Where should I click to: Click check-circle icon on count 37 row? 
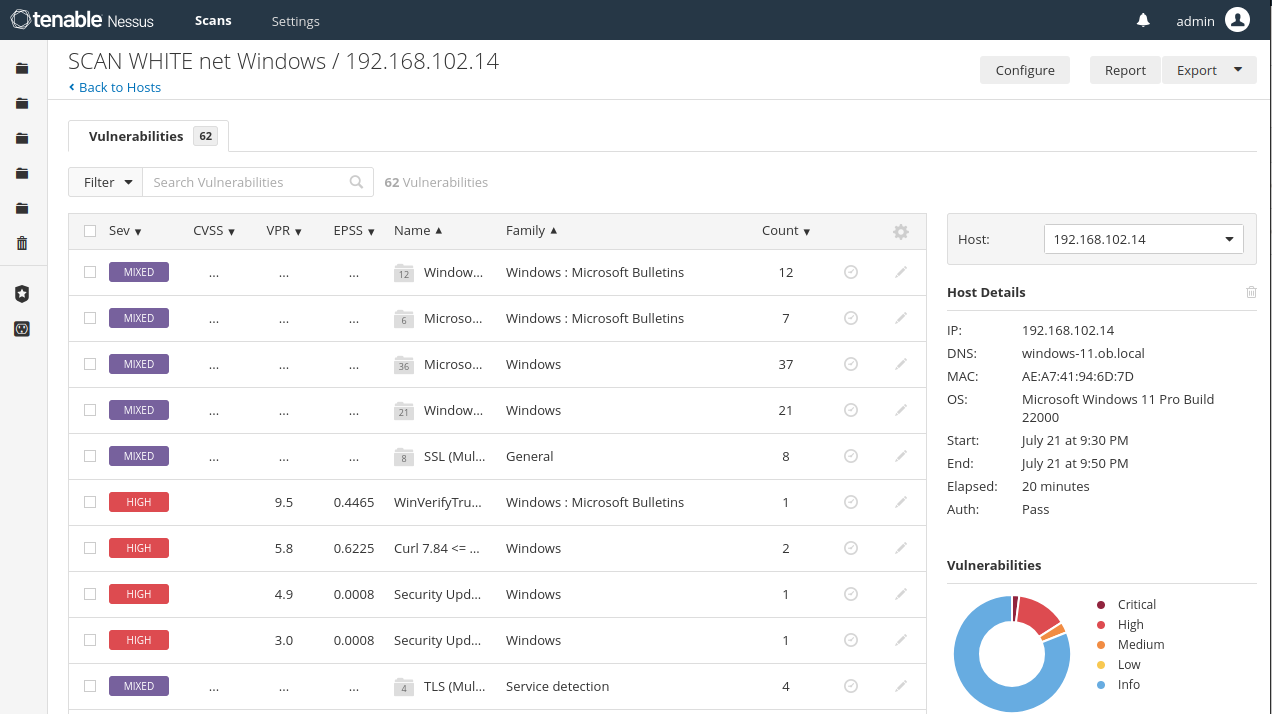(851, 364)
